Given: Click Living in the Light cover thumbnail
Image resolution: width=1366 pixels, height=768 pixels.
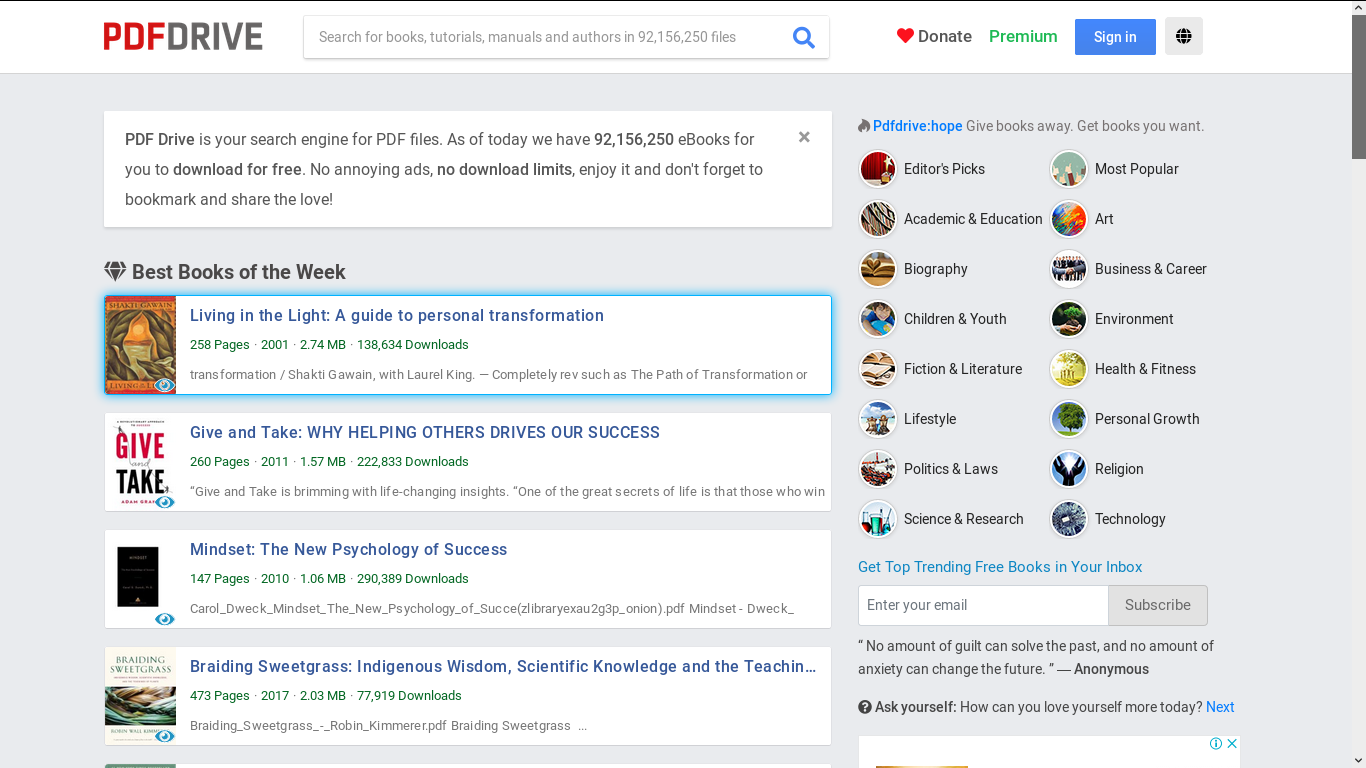Looking at the screenshot, I should (141, 344).
